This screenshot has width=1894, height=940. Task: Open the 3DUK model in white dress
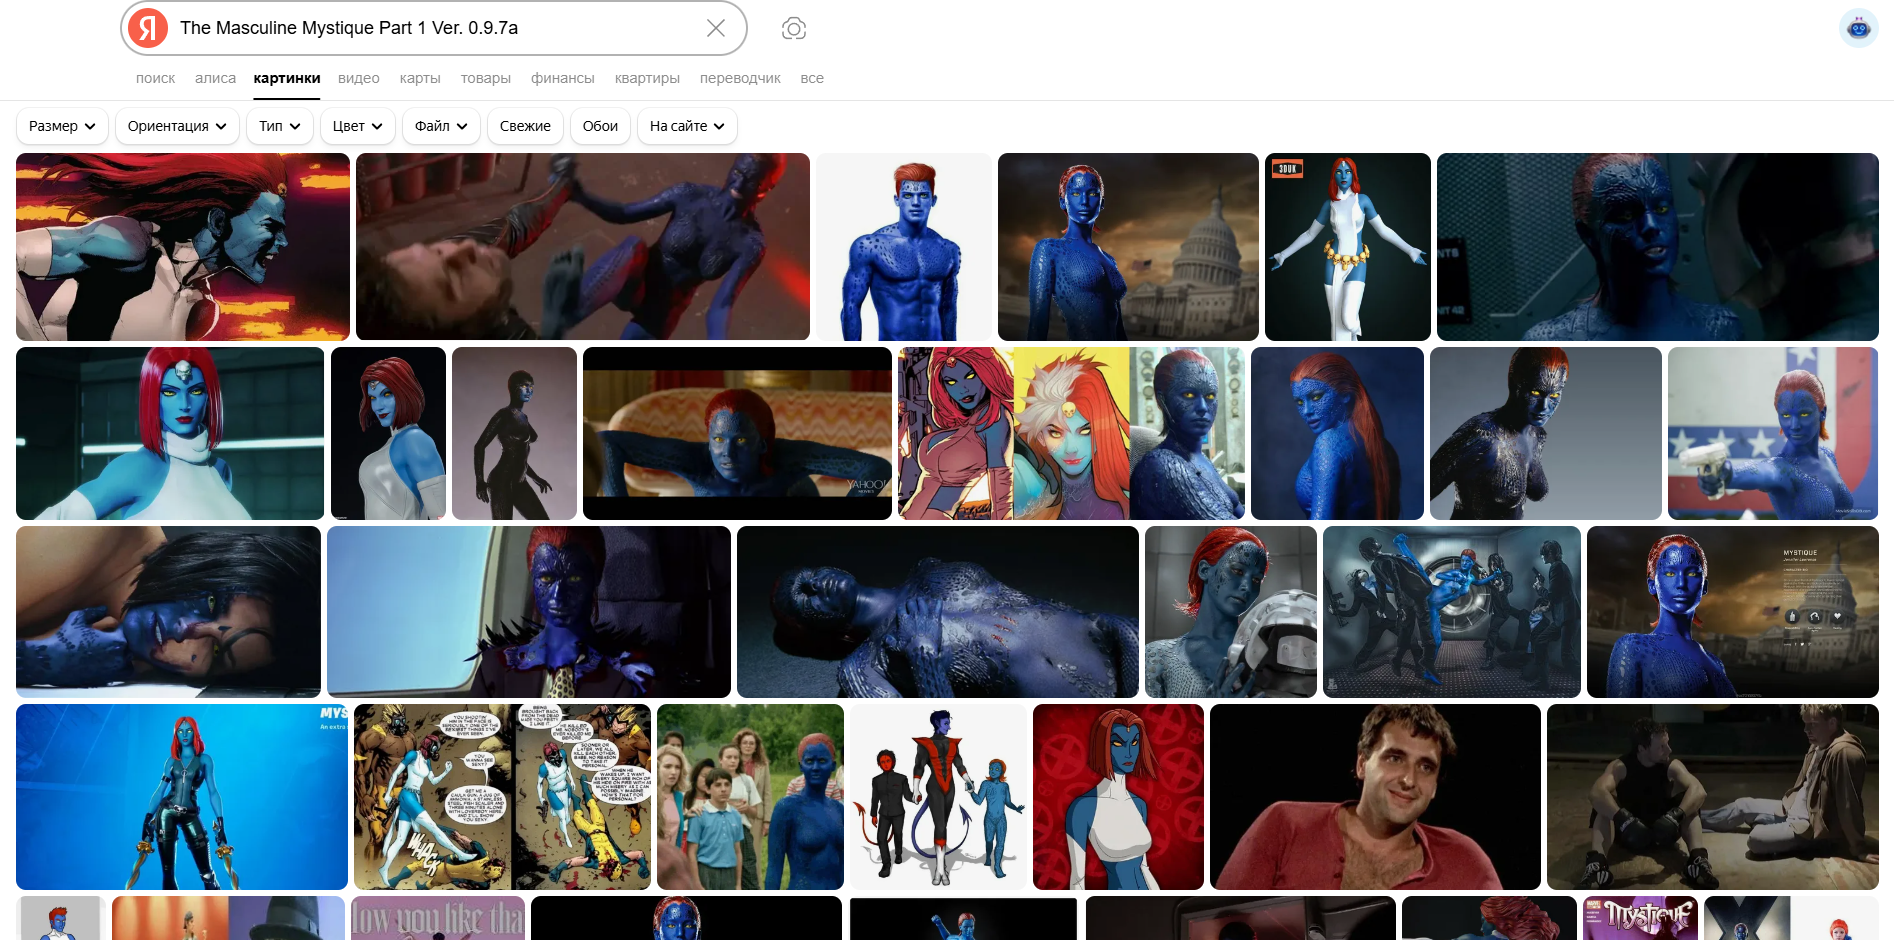[x=1348, y=247]
